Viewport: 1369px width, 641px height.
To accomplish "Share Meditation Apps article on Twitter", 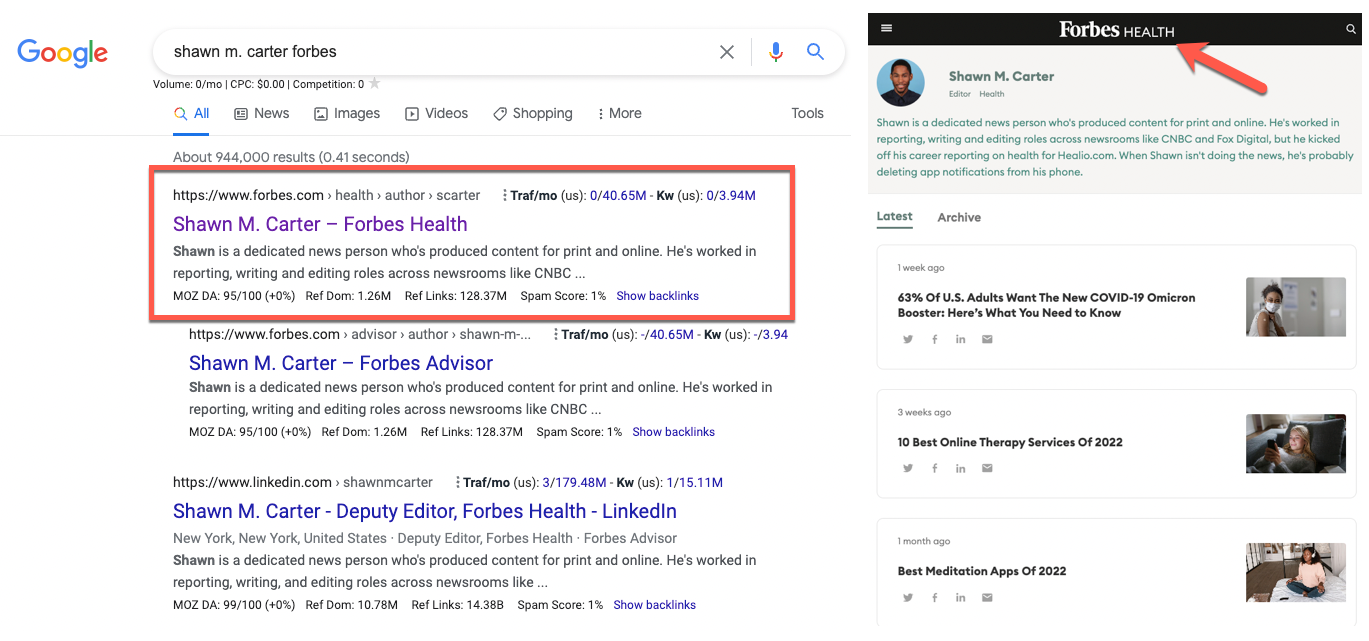I will click(908, 598).
